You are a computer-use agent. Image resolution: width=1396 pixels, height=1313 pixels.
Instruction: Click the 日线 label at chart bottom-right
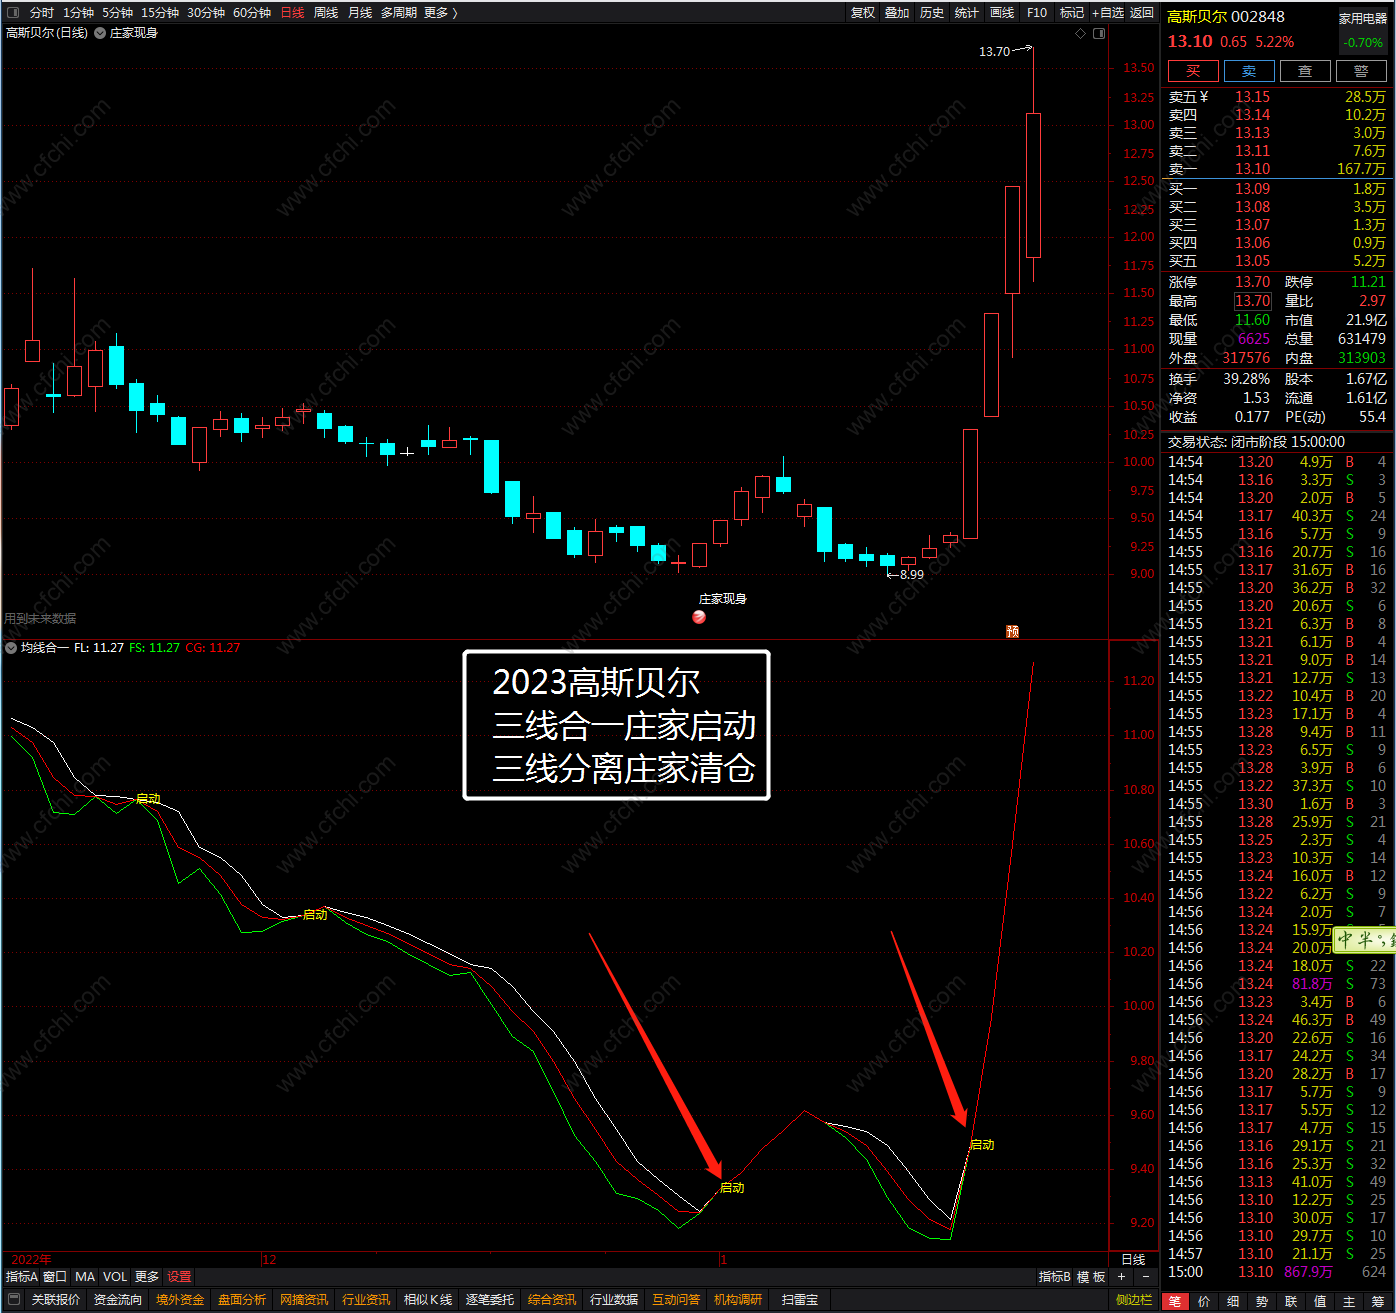[1133, 1260]
